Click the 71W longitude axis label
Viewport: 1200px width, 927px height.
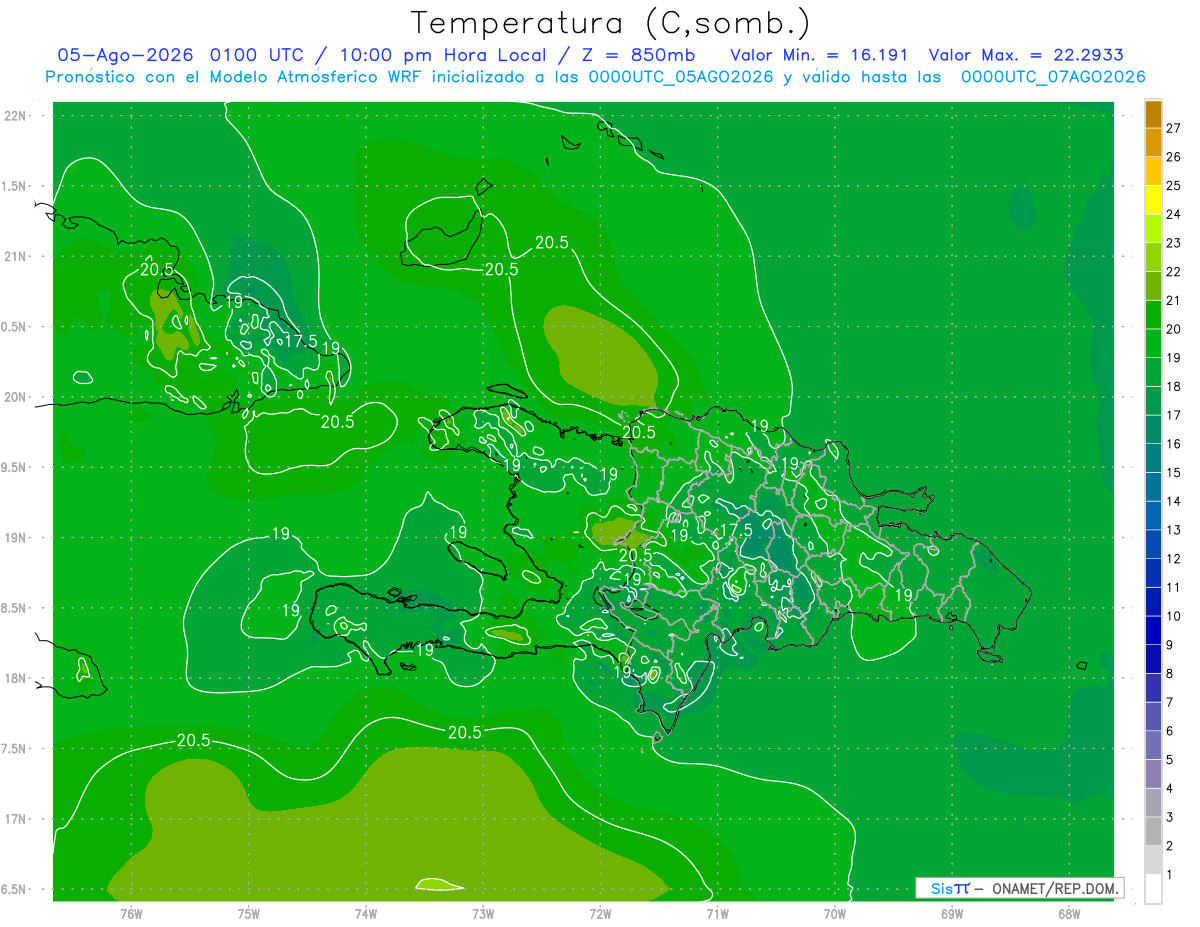[x=717, y=913]
